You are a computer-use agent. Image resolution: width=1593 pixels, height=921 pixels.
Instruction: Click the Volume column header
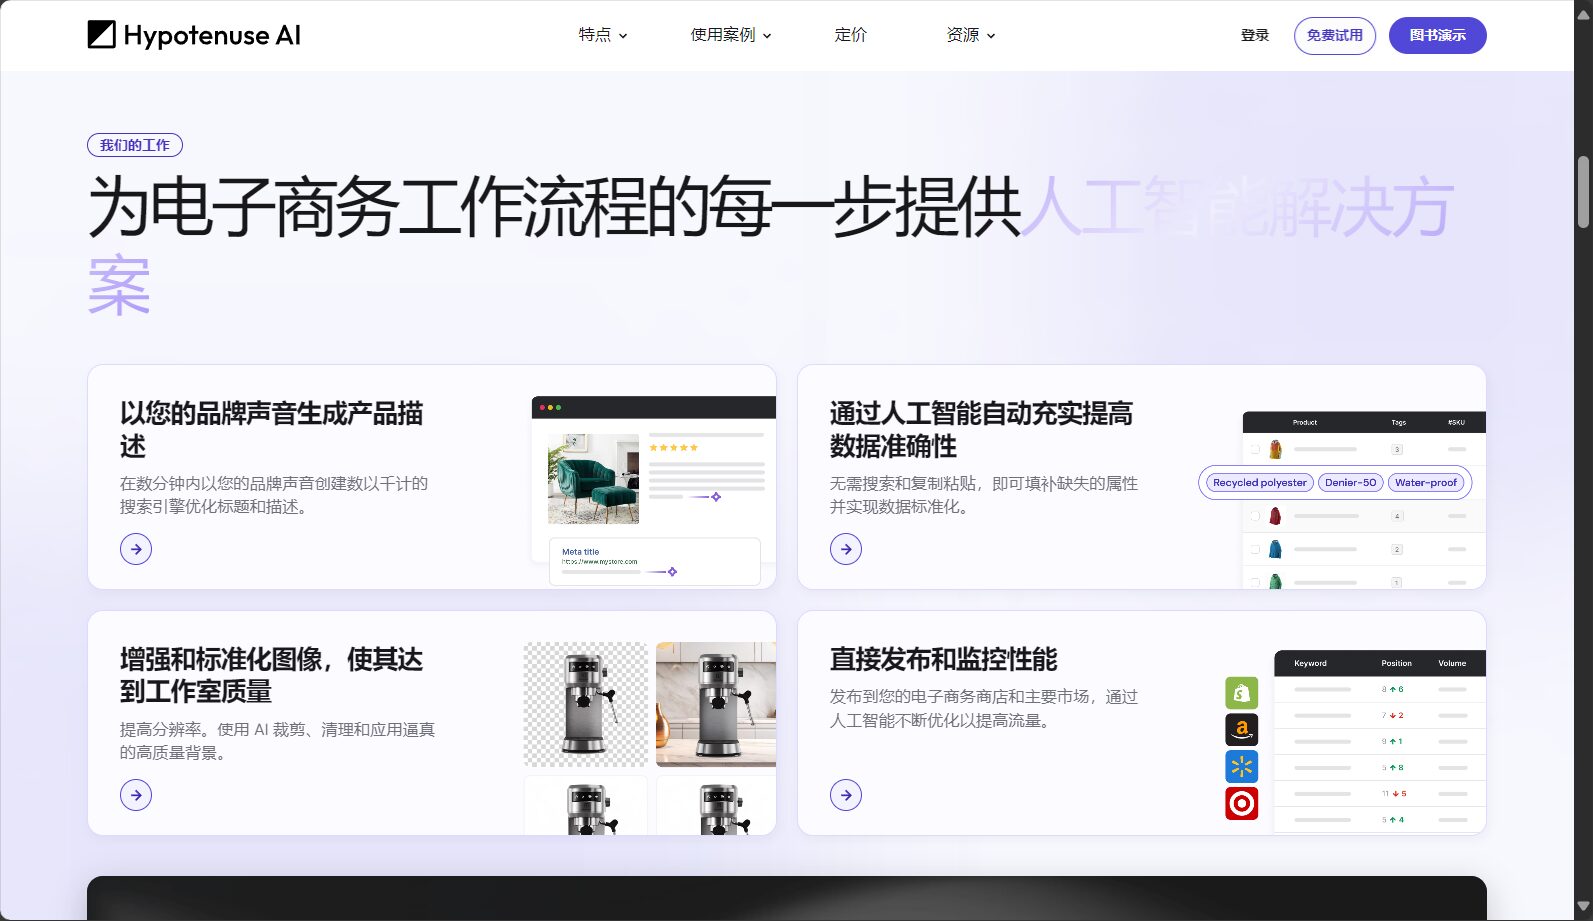1452,663
